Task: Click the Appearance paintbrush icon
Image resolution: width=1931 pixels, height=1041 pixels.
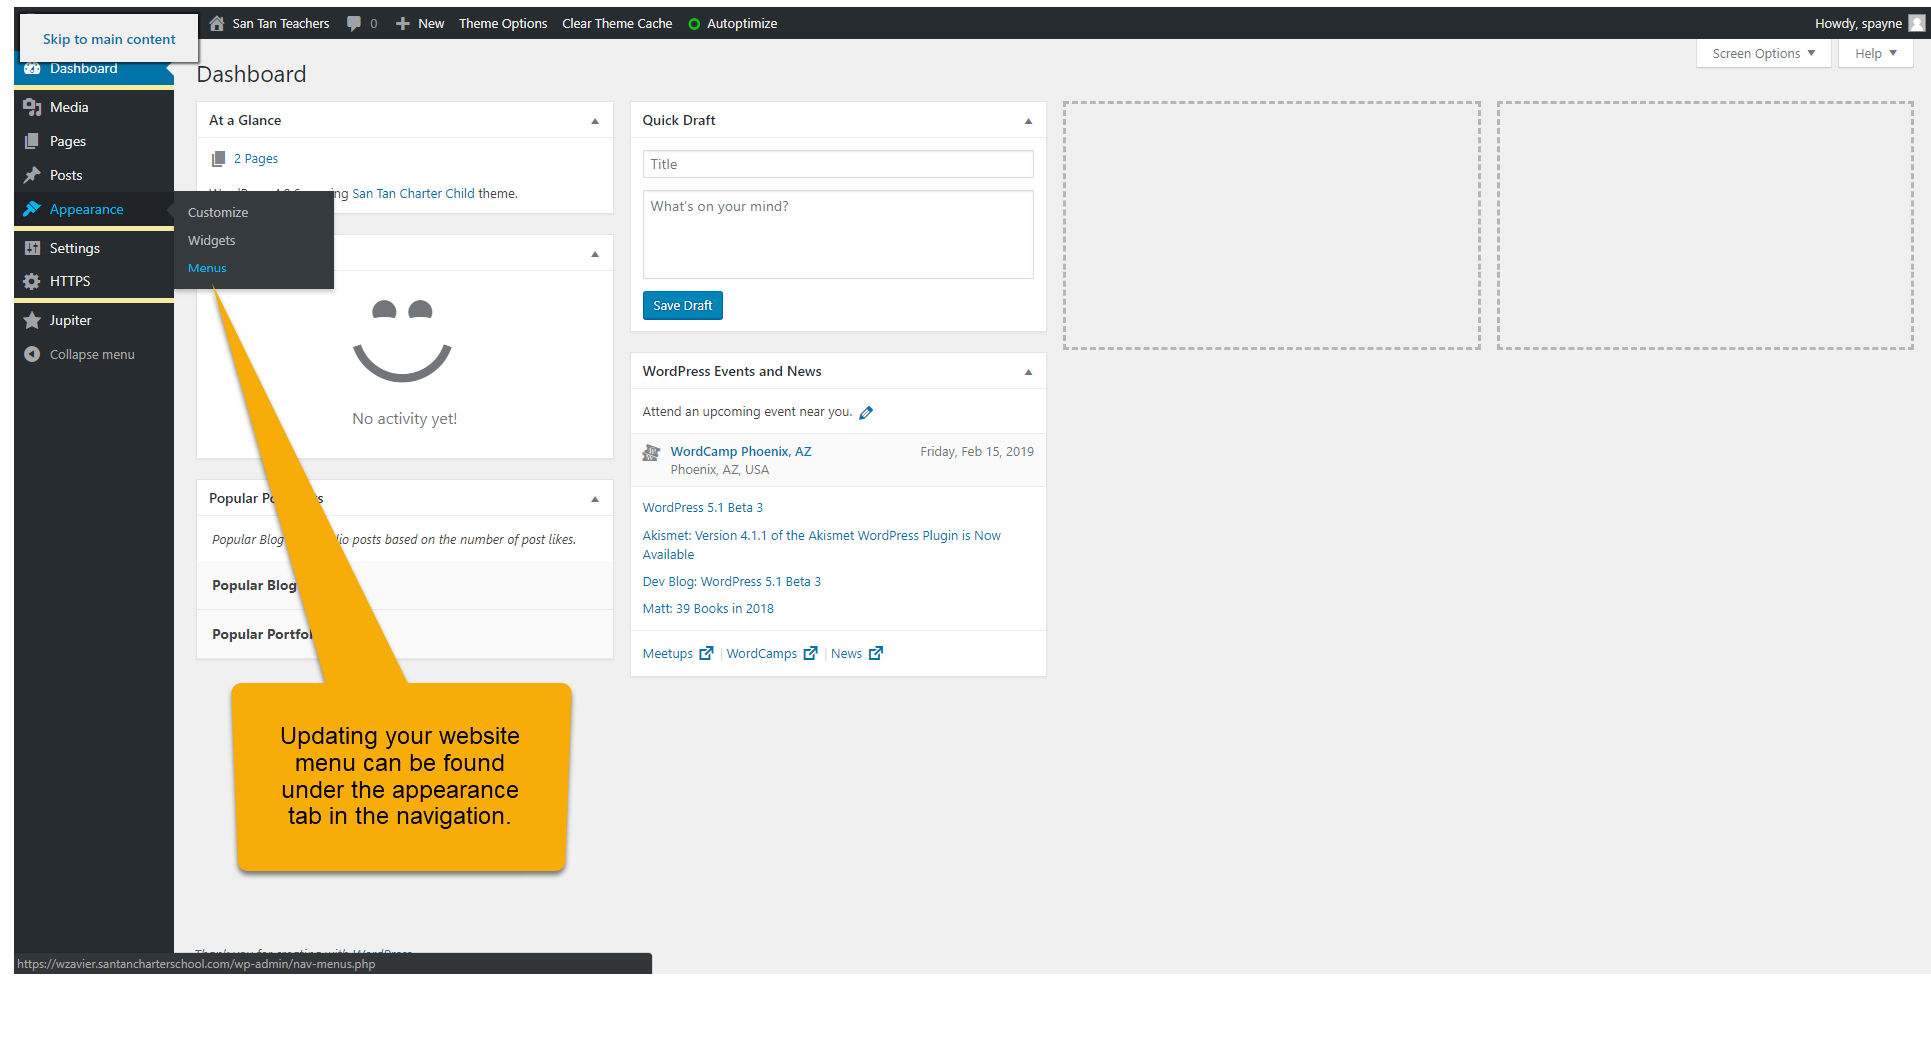Action: (x=32, y=209)
